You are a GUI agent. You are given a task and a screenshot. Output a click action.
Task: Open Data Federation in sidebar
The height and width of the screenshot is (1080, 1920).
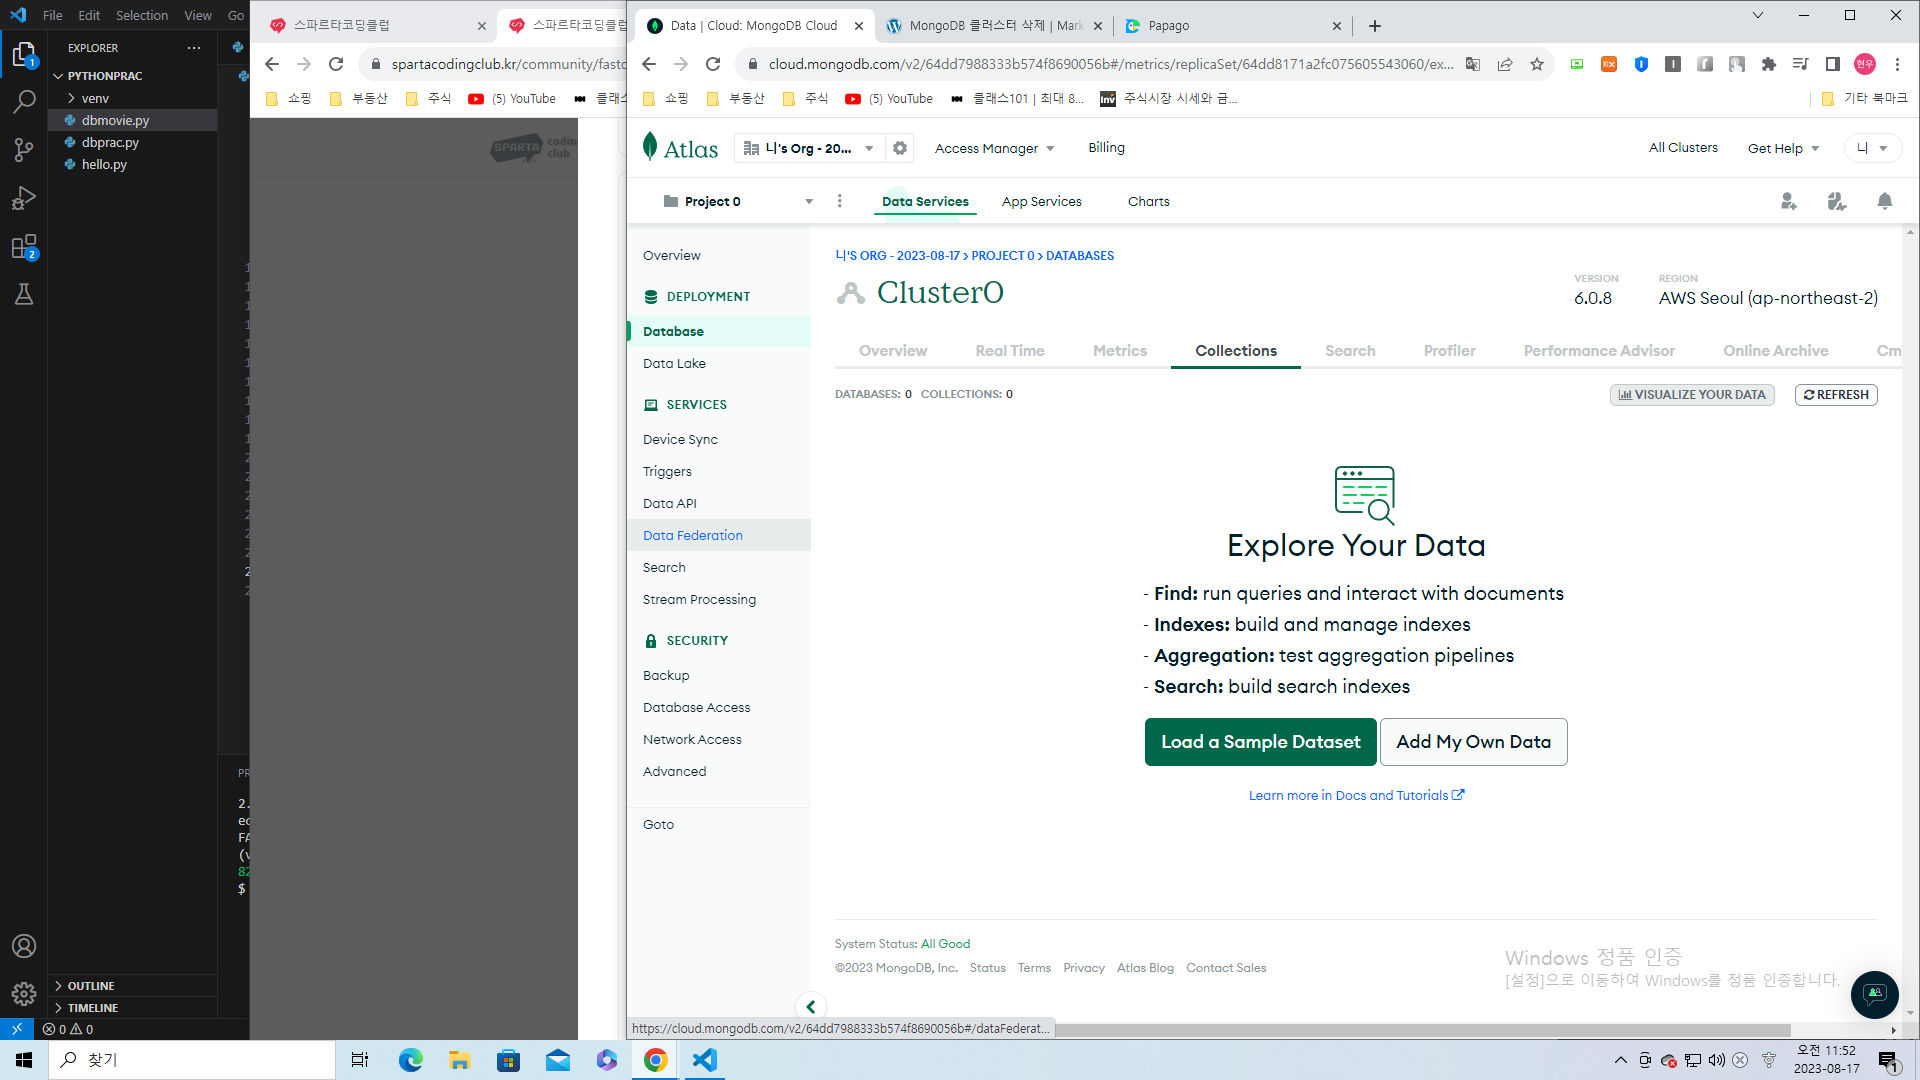point(693,535)
